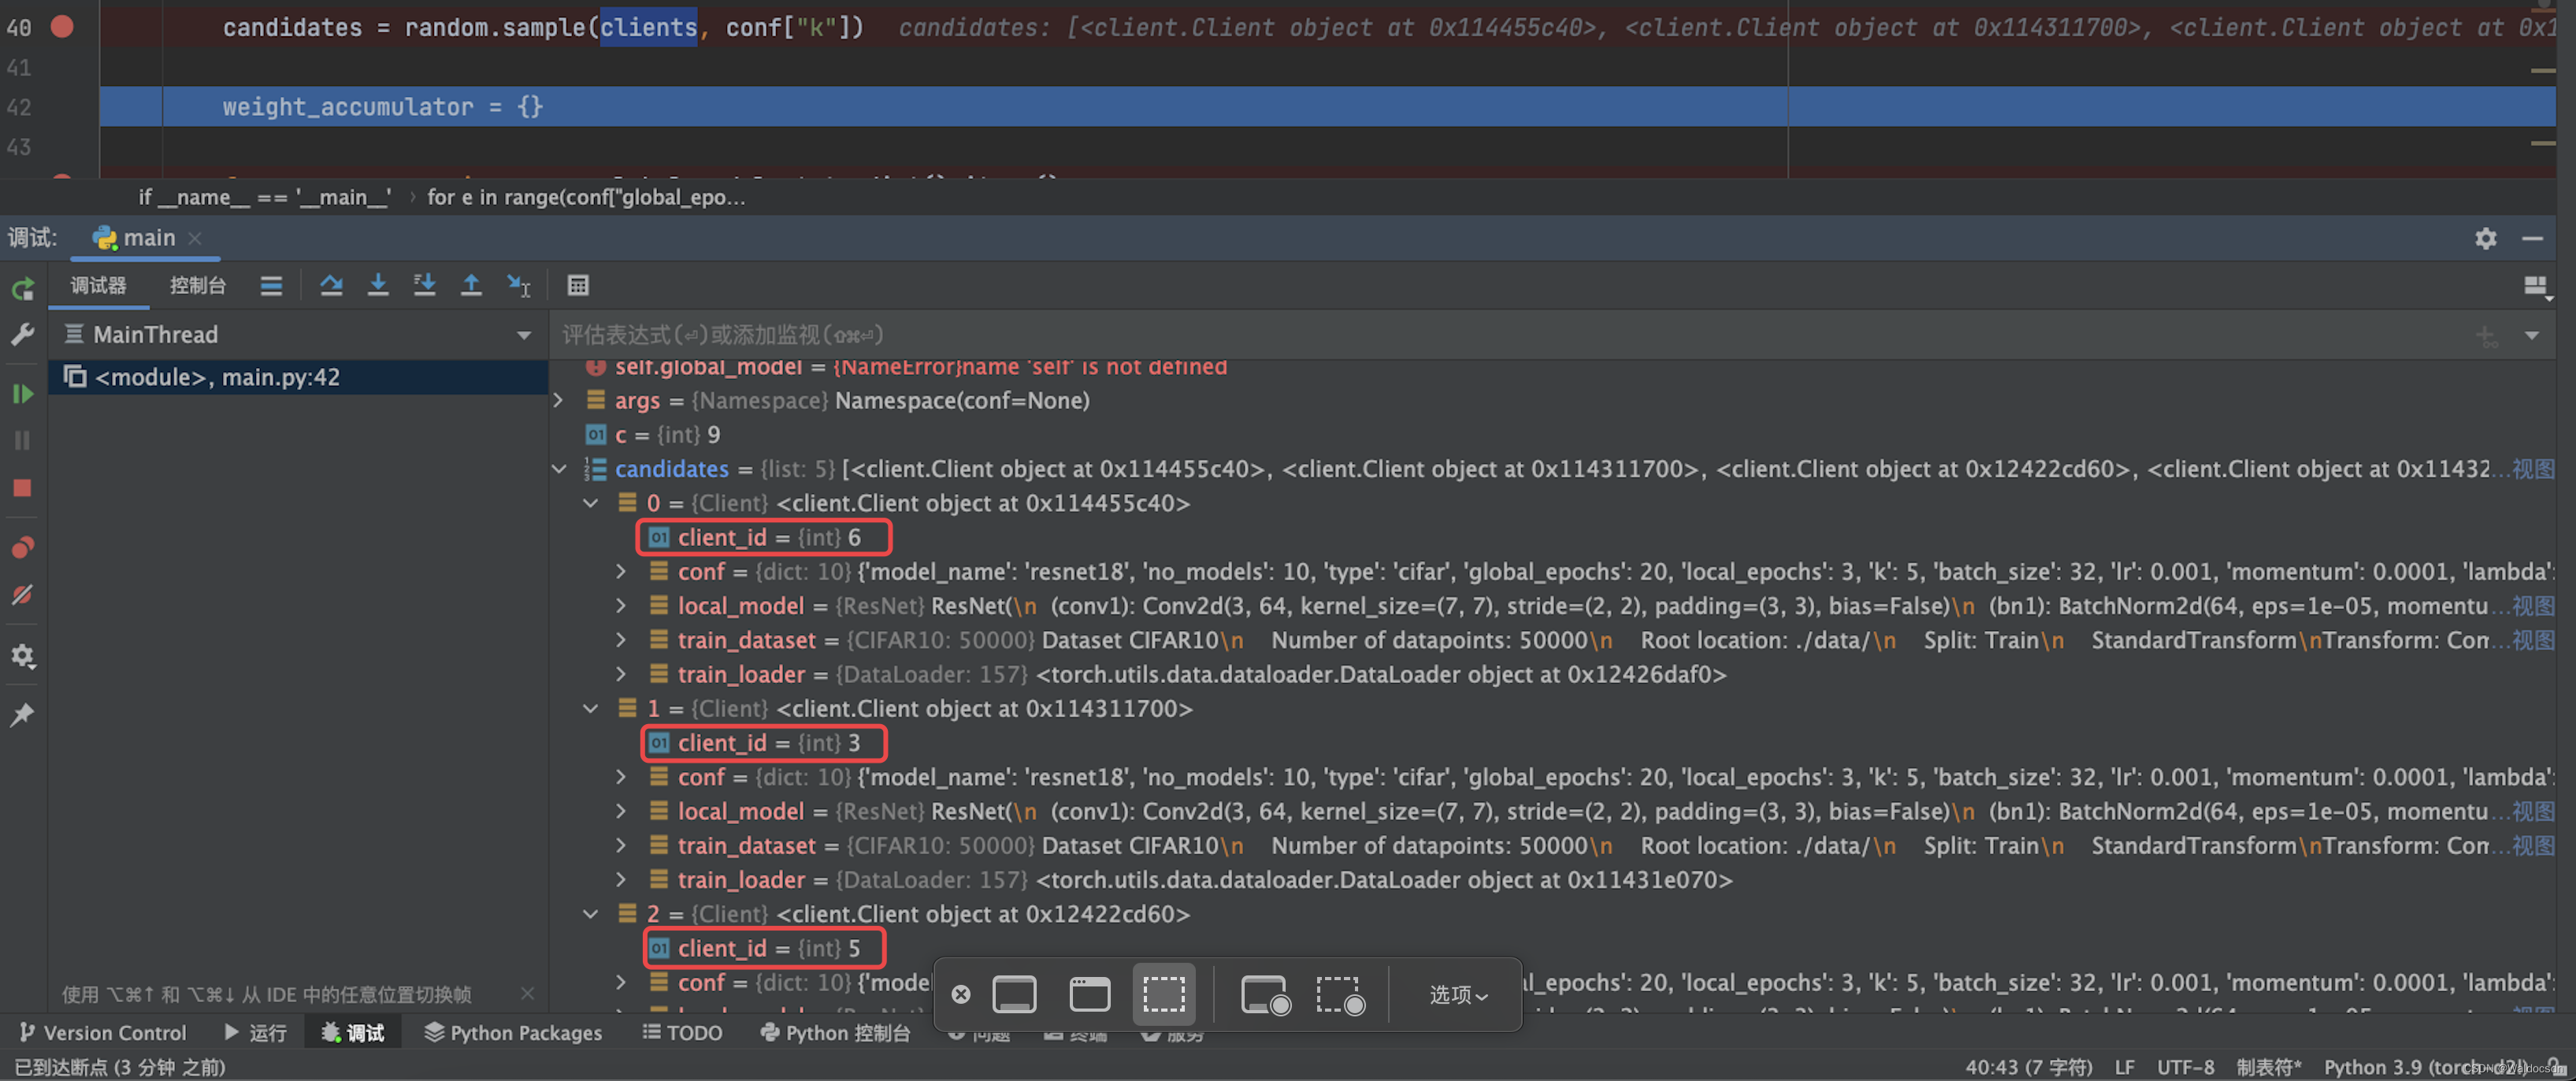Click the Rerun debug icon
2576x1081 pixels.
coord(22,290)
